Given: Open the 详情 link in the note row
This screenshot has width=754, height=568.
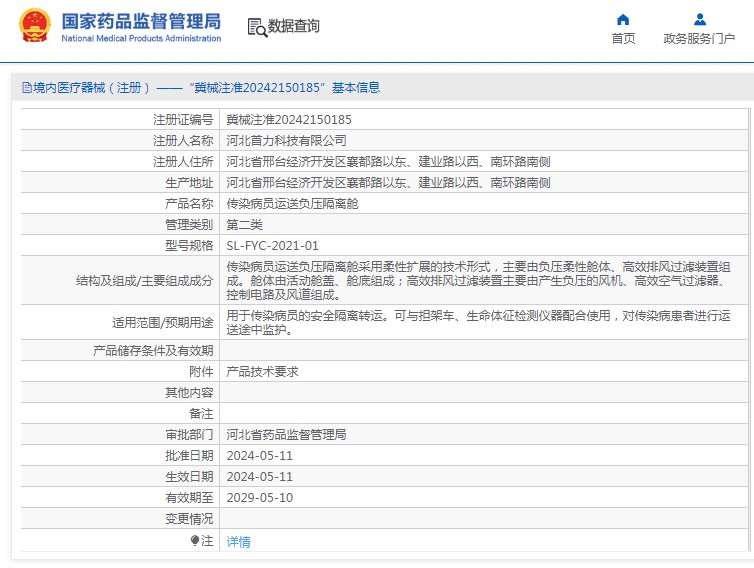Looking at the screenshot, I should (x=239, y=542).
